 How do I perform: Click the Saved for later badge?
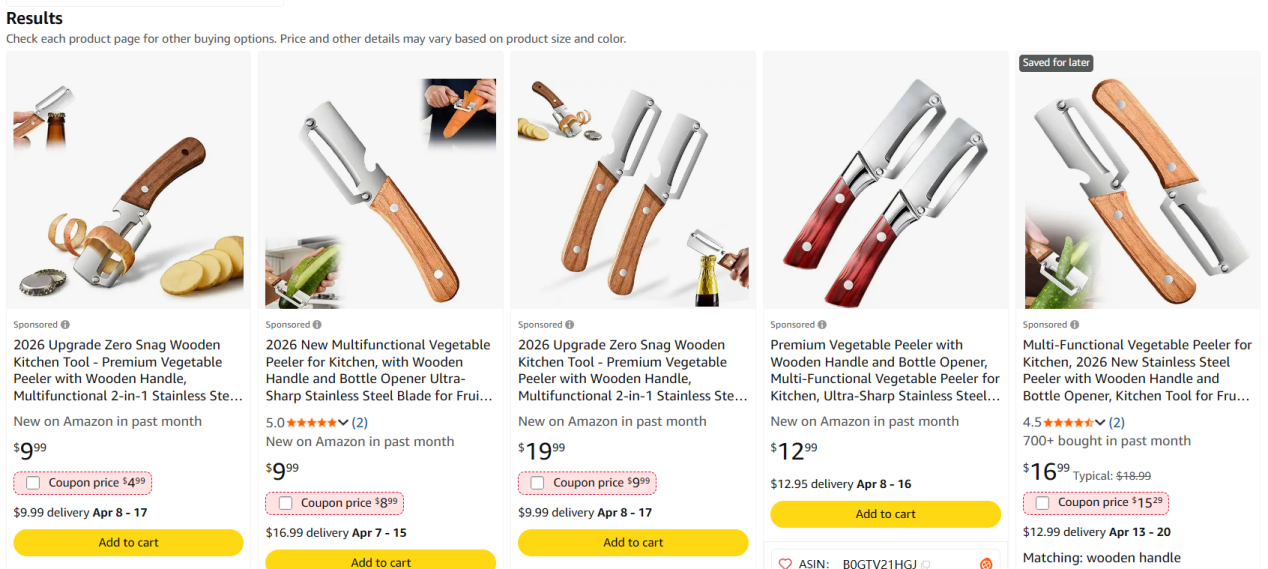(x=1056, y=62)
